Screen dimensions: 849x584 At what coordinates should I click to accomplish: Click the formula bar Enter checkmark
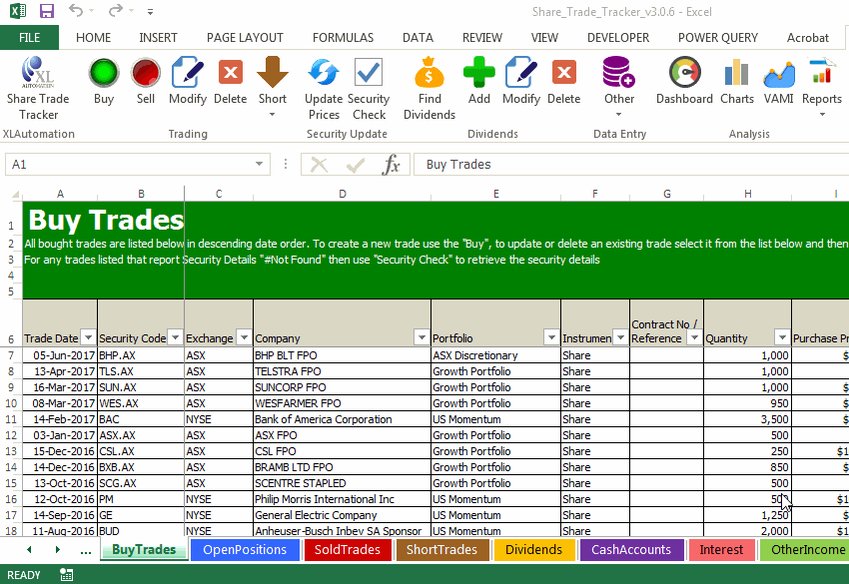tap(355, 165)
